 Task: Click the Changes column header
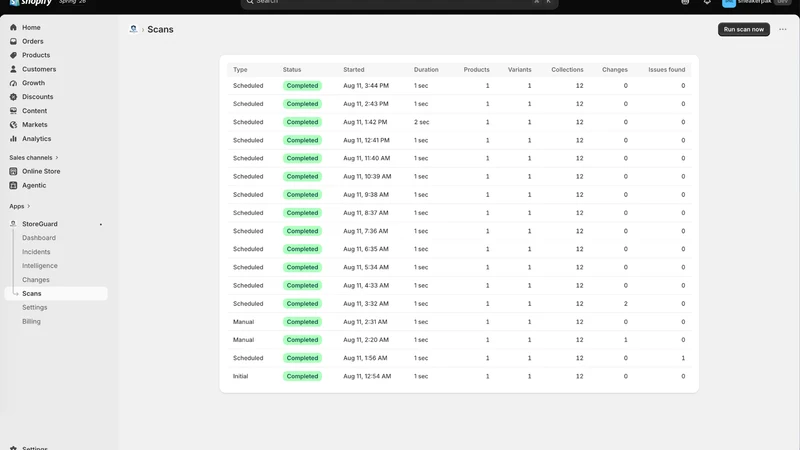(x=615, y=69)
